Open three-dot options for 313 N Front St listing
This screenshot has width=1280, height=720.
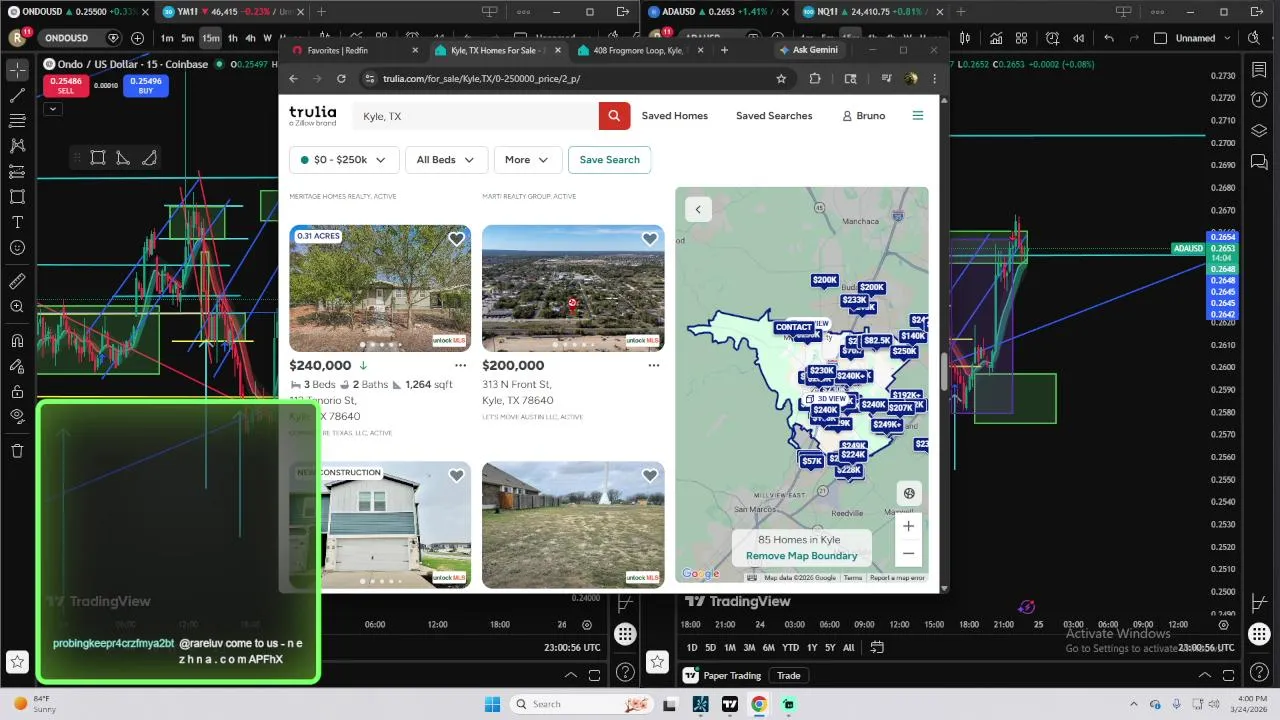click(653, 365)
